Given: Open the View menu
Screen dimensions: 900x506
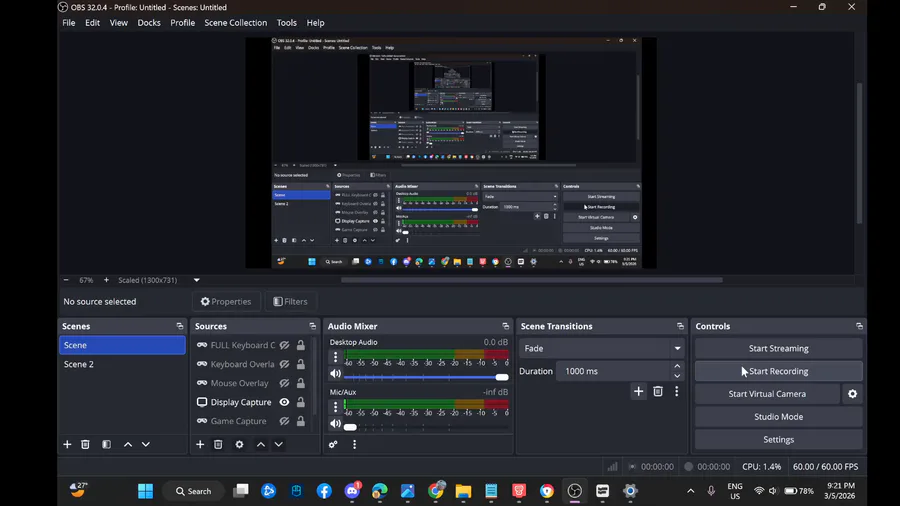Looking at the screenshot, I should tap(119, 23).
